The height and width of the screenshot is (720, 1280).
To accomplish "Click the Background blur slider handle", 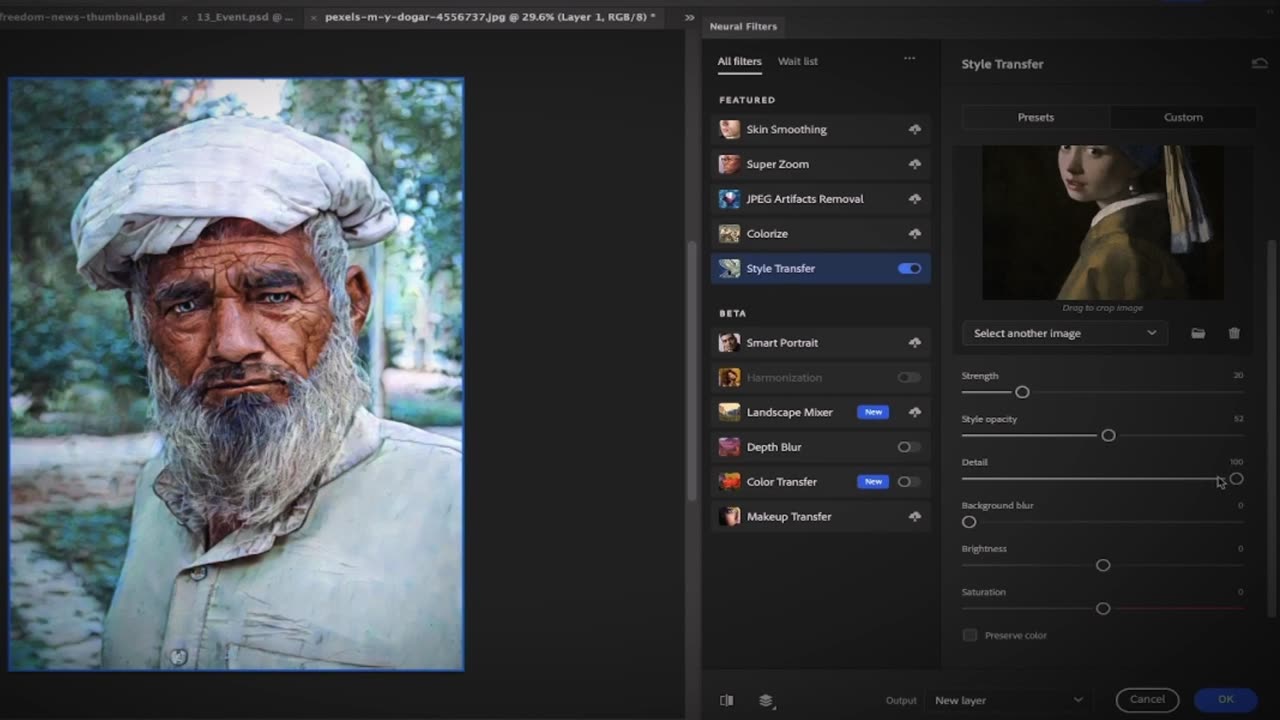I will tap(969, 522).
